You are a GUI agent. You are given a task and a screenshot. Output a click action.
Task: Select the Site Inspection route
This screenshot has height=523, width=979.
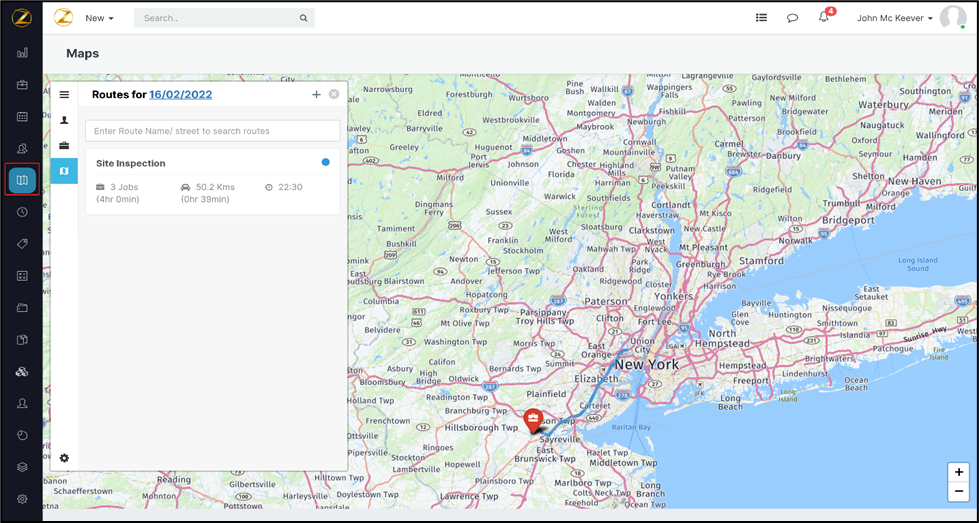[131, 163]
